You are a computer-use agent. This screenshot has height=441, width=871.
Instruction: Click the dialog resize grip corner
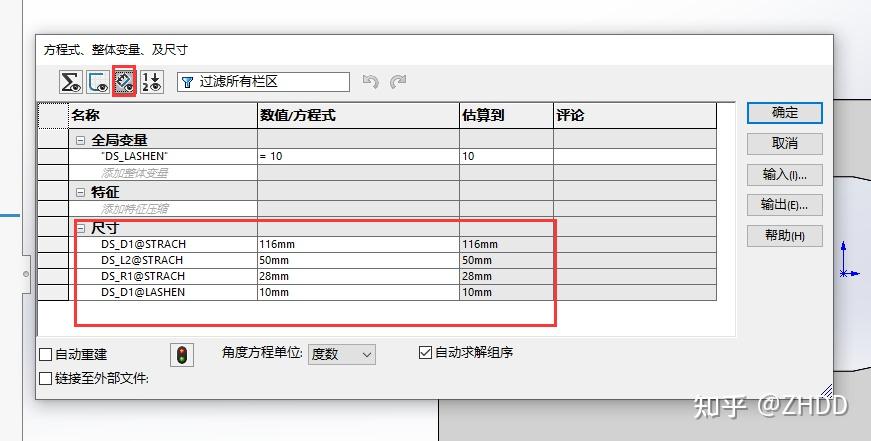pyautogui.click(x=827, y=391)
